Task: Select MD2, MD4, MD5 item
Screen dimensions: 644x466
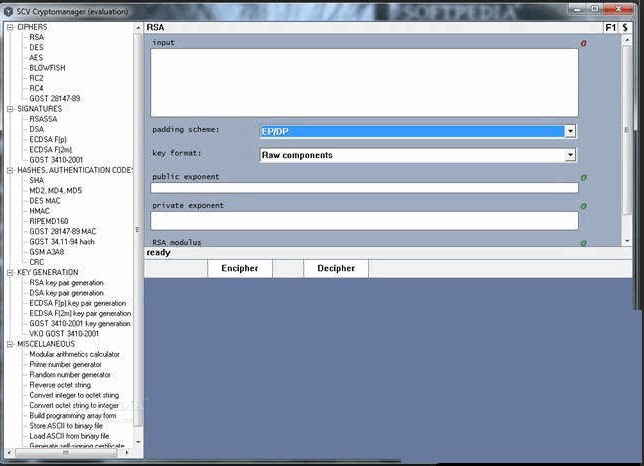Action: pos(55,191)
